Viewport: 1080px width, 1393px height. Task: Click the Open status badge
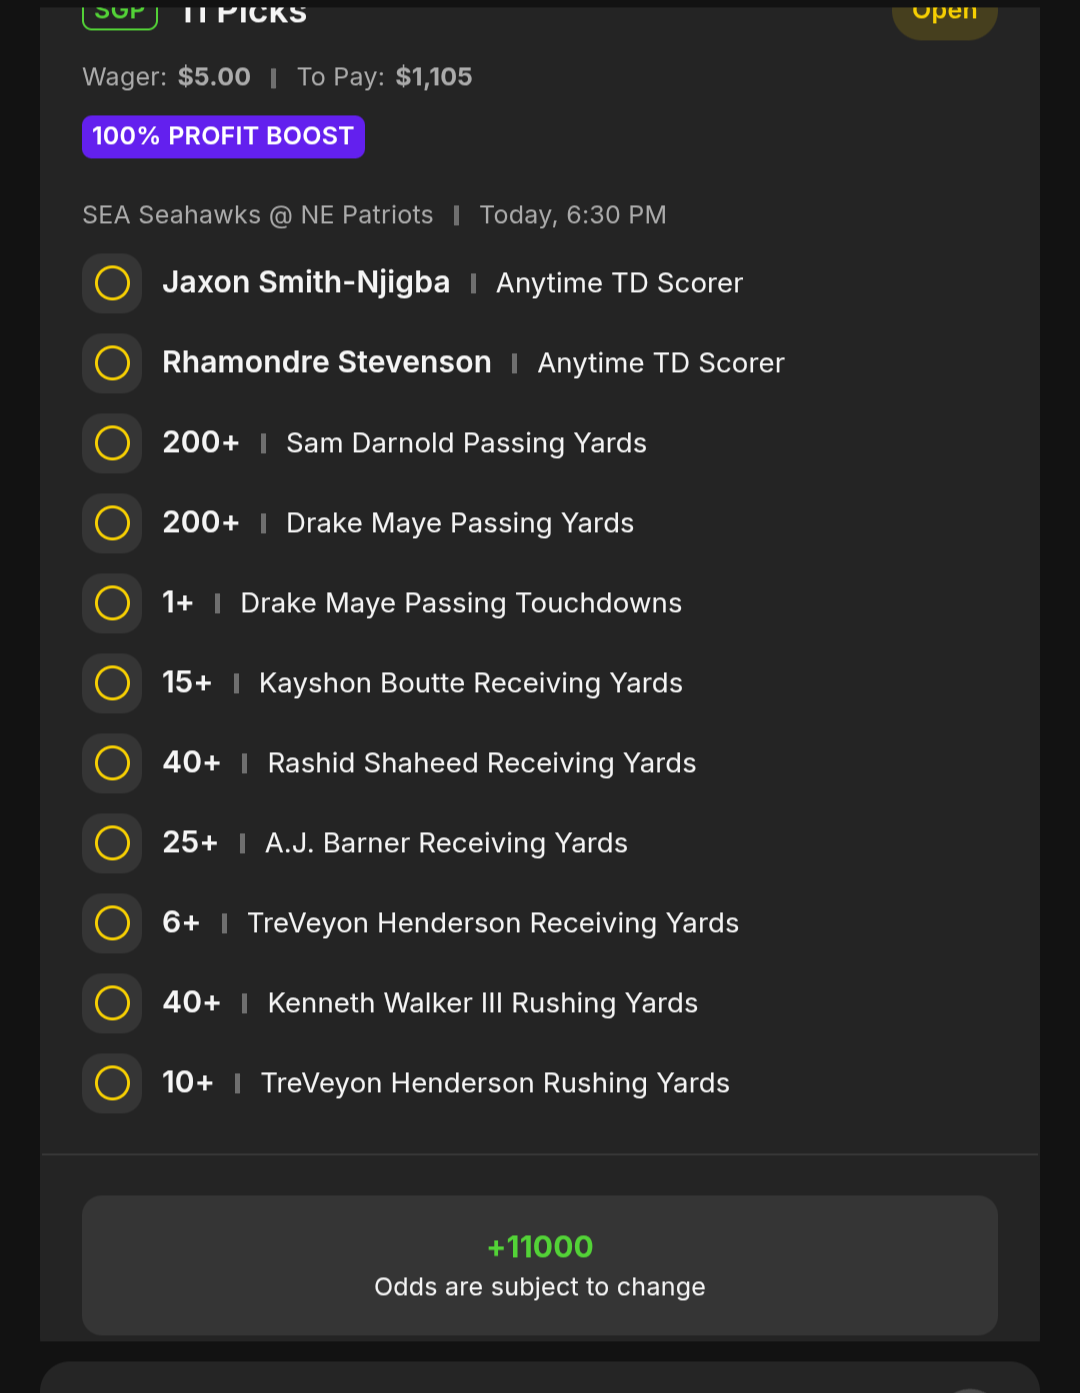coord(944,16)
